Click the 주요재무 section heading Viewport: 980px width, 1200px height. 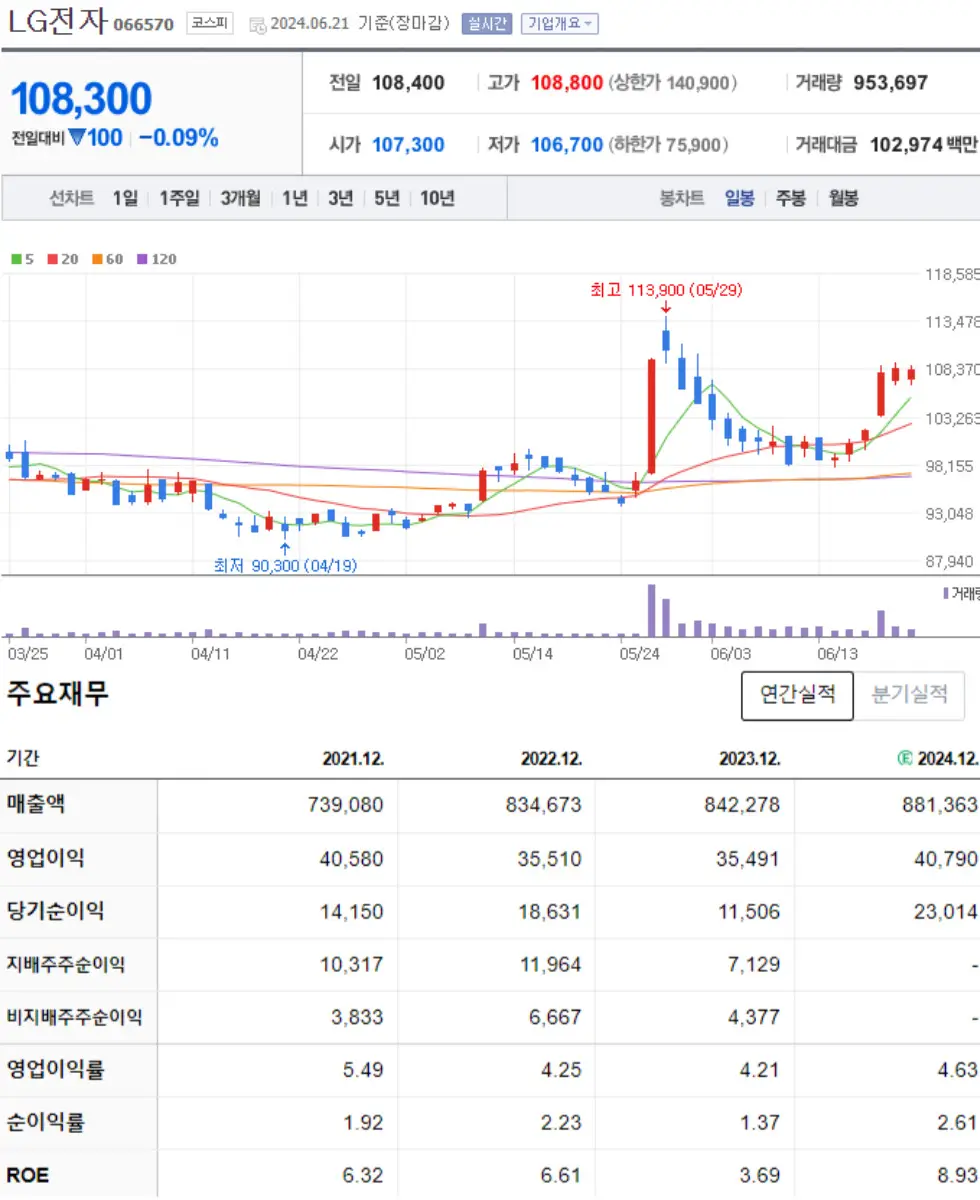pyautogui.click(x=58, y=692)
